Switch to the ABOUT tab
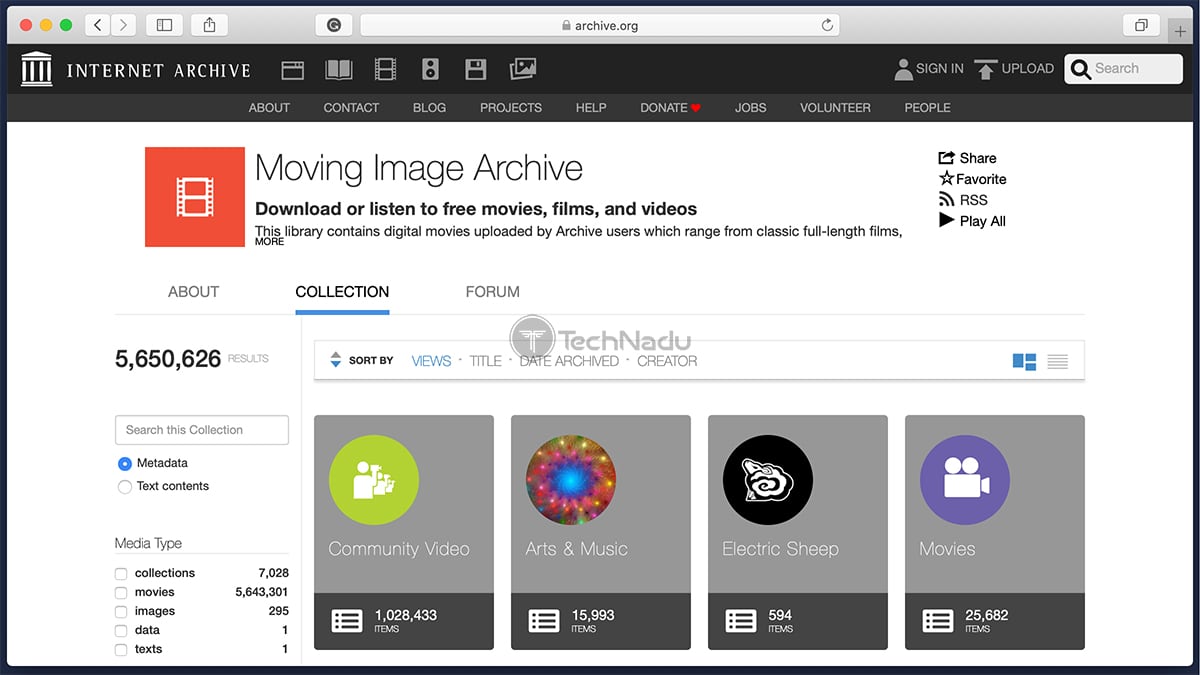The image size is (1200, 675). (193, 292)
